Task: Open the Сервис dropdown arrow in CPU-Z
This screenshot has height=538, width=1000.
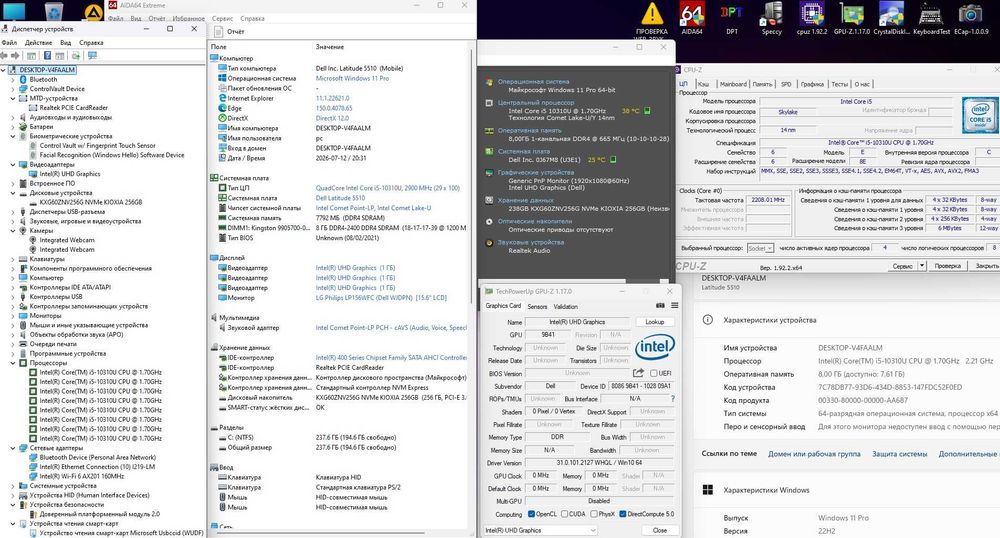Action: [922, 266]
